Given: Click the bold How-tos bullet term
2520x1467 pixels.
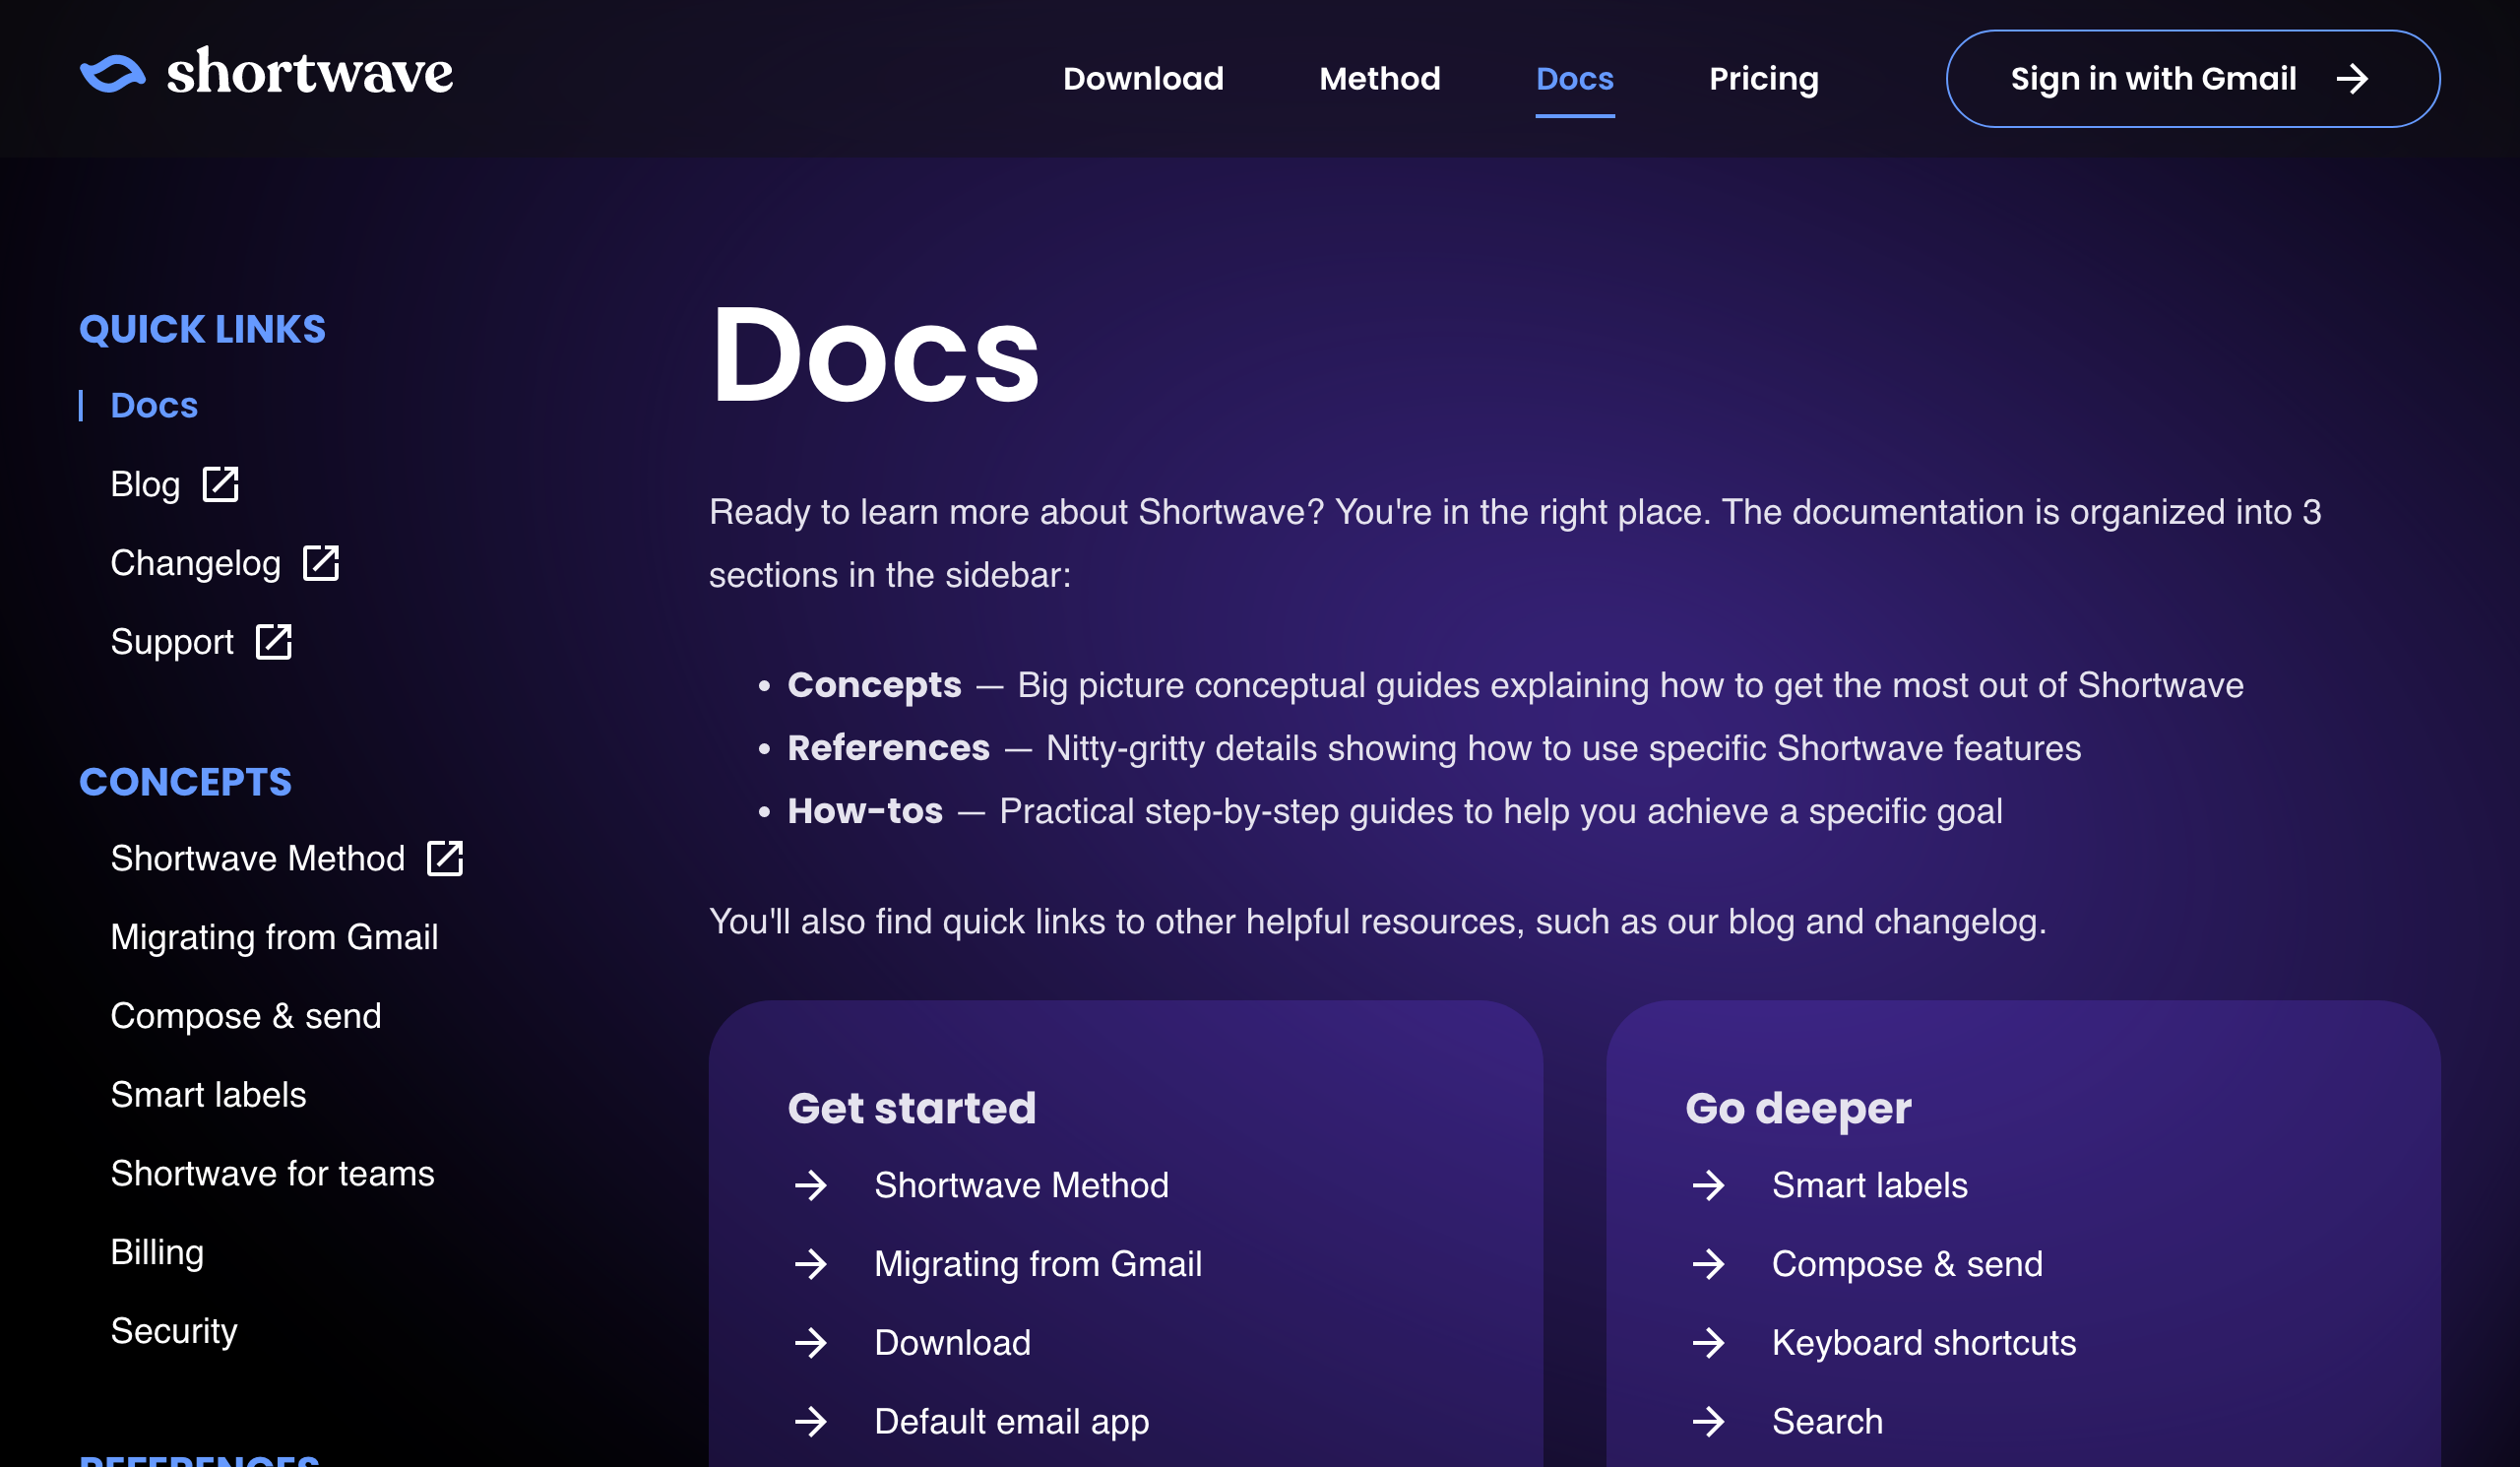Looking at the screenshot, I should pyautogui.click(x=865, y=811).
